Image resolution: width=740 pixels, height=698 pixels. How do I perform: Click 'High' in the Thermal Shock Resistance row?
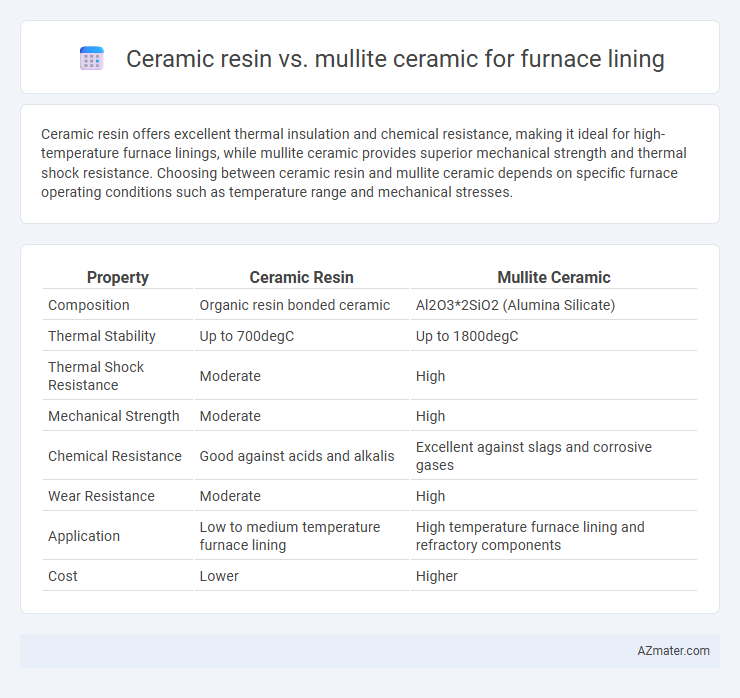(430, 376)
